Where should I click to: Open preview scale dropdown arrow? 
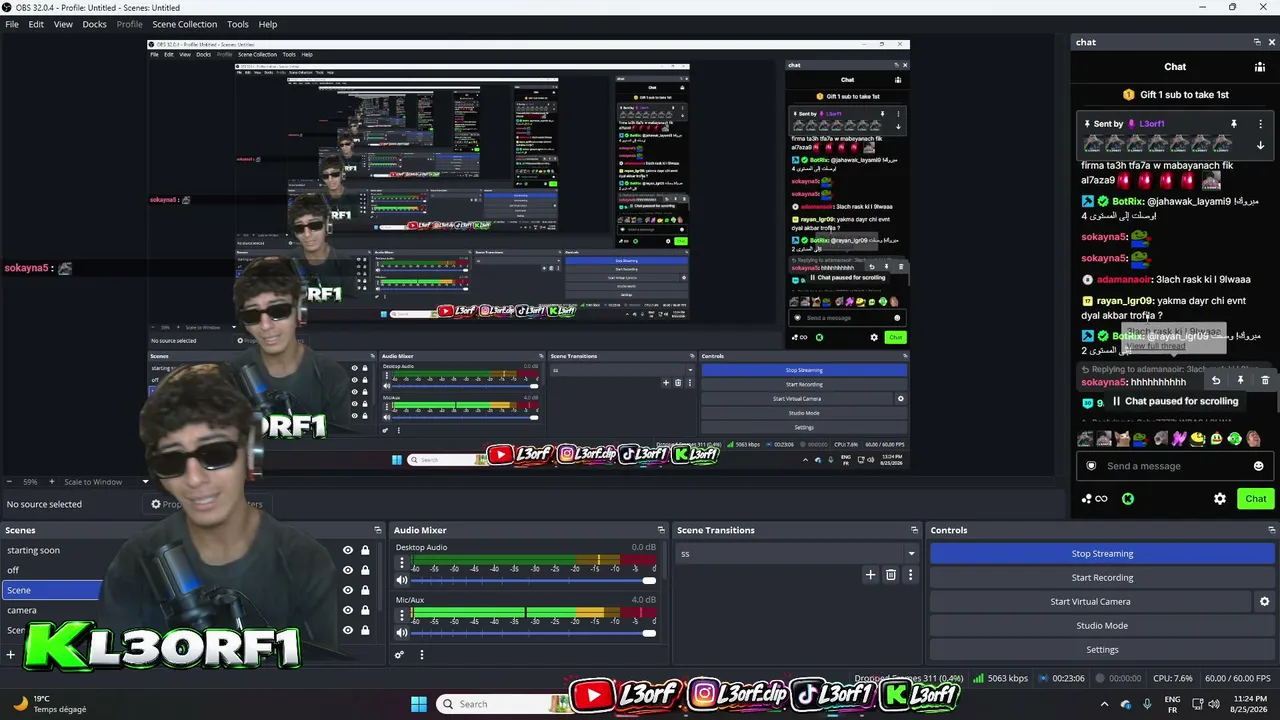click(145, 482)
